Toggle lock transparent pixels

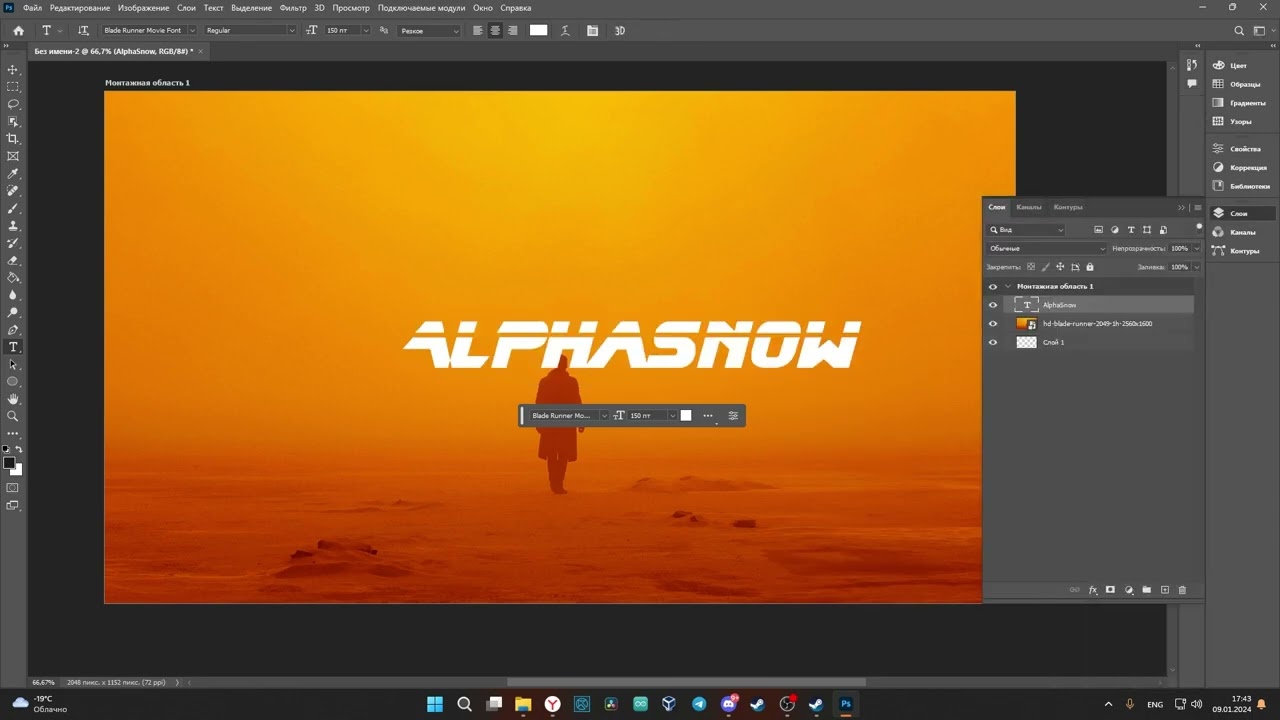(1031, 267)
